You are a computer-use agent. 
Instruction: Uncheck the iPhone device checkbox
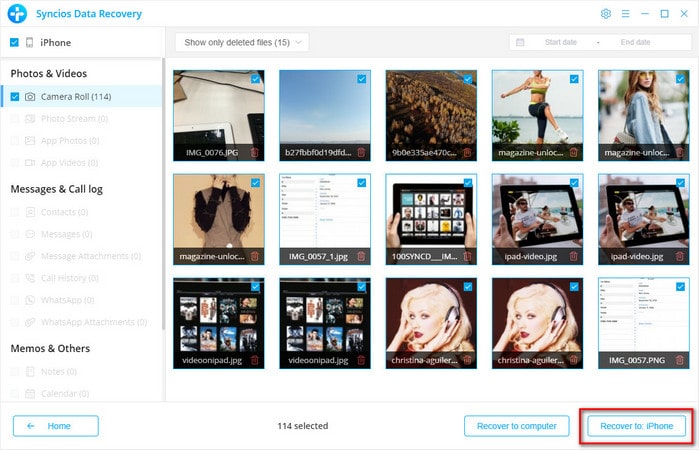coord(14,43)
